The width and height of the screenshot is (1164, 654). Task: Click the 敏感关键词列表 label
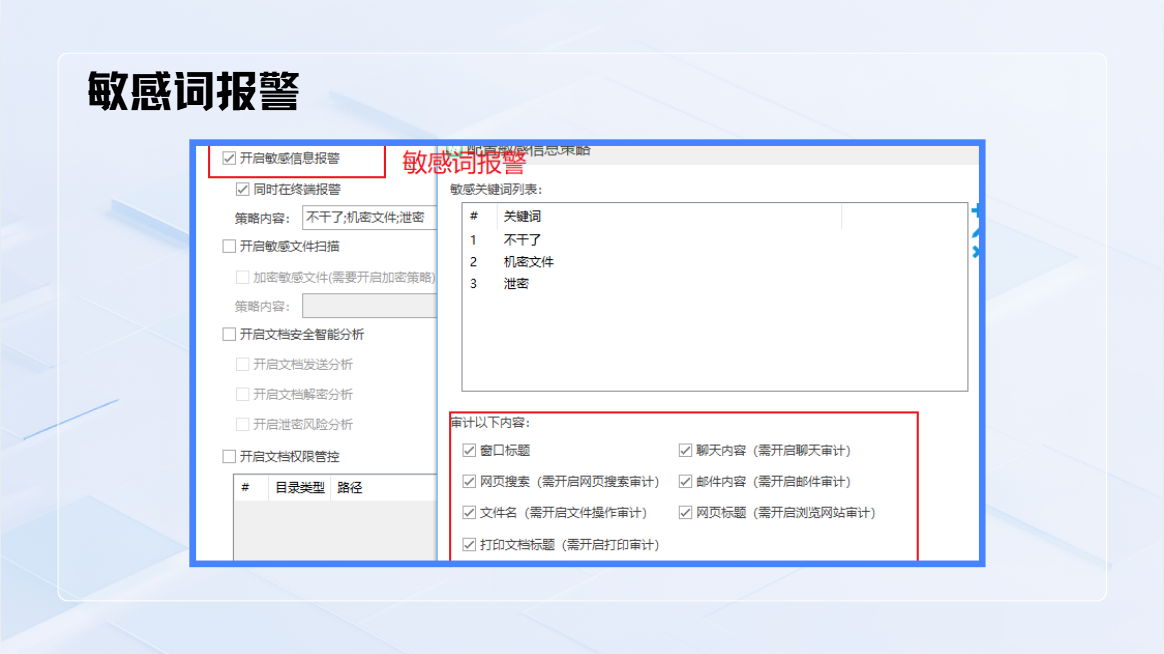[496, 189]
